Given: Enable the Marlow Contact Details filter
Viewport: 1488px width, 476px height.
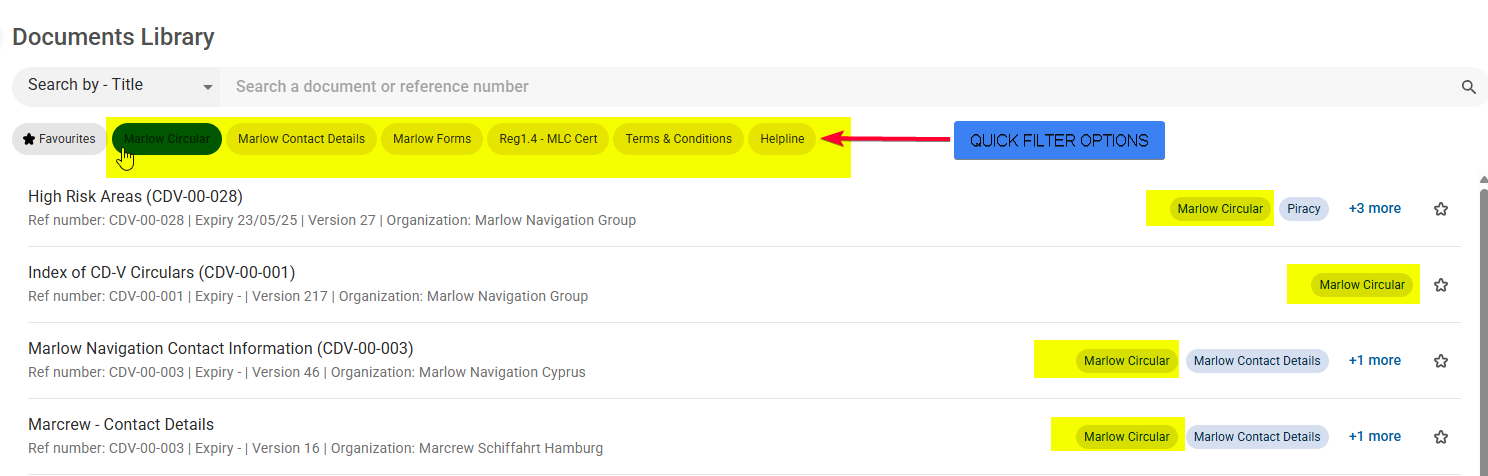Looking at the screenshot, I should [301, 139].
